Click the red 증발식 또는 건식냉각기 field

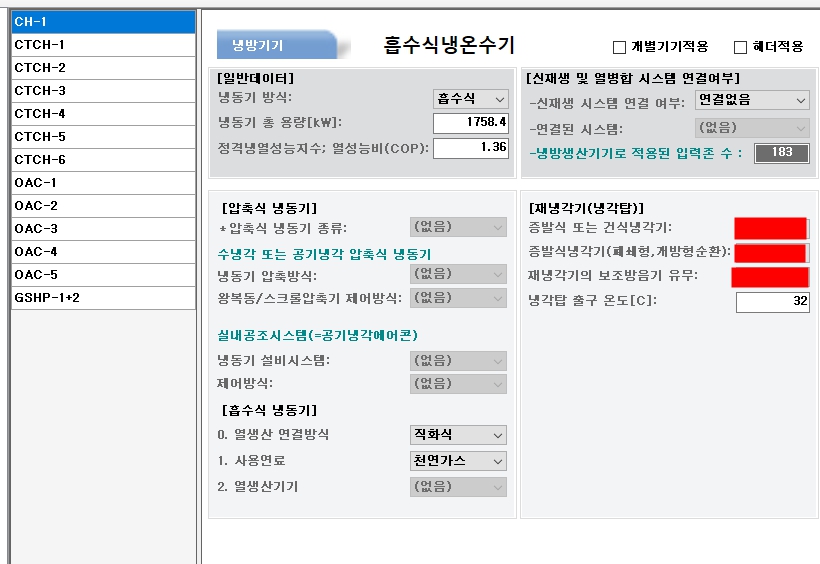(x=770, y=228)
